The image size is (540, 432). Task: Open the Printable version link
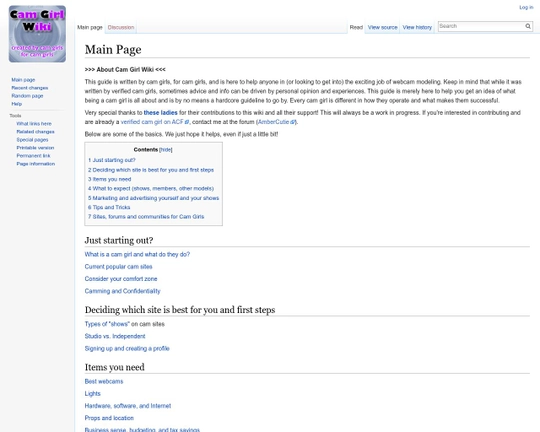pyautogui.click(x=35, y=148)
